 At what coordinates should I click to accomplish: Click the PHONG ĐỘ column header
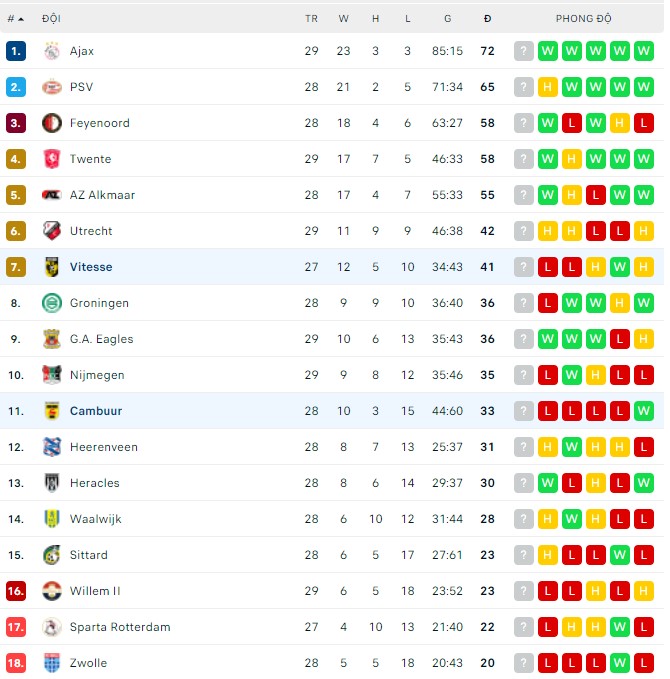584,19
